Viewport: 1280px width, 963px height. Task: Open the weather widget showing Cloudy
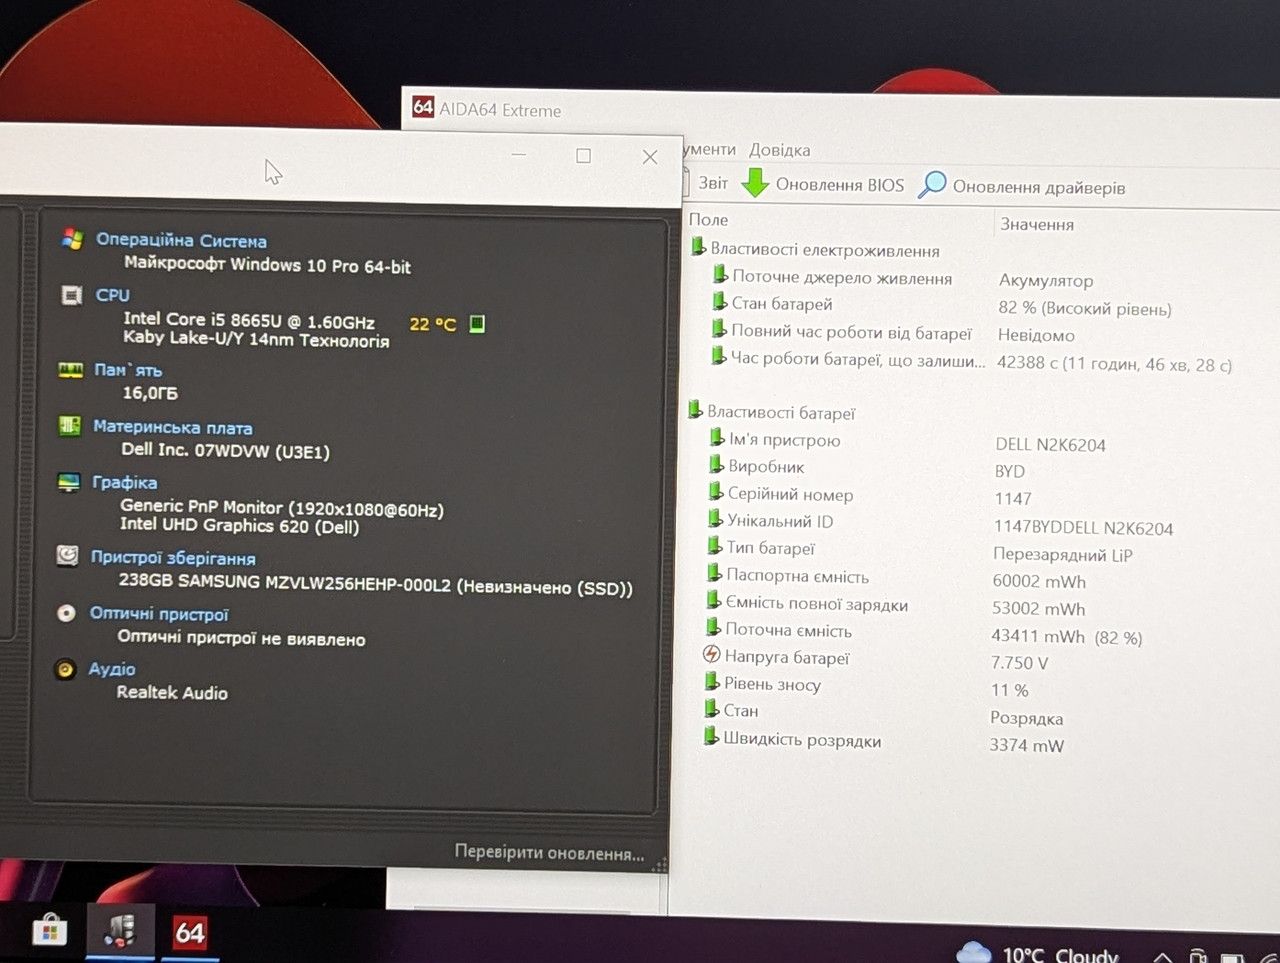(x=1038, y=951)
